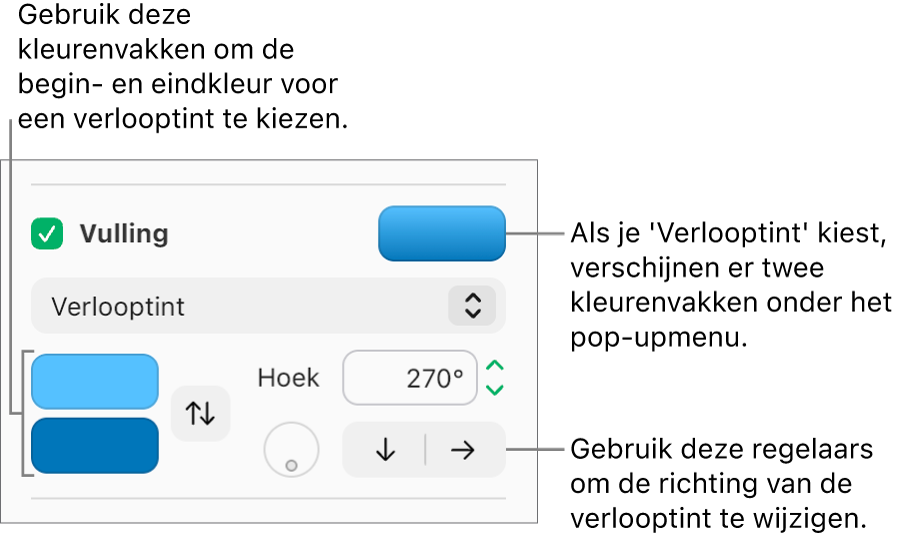Increase Hoek angle with green up arrow

coord(495,366)
